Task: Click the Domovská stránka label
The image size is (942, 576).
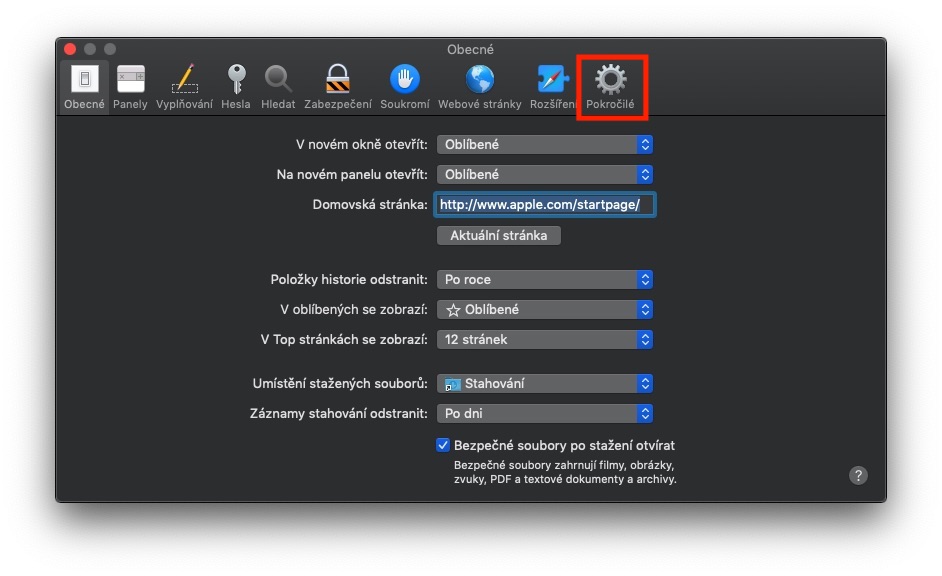Action: click(370, 205)
